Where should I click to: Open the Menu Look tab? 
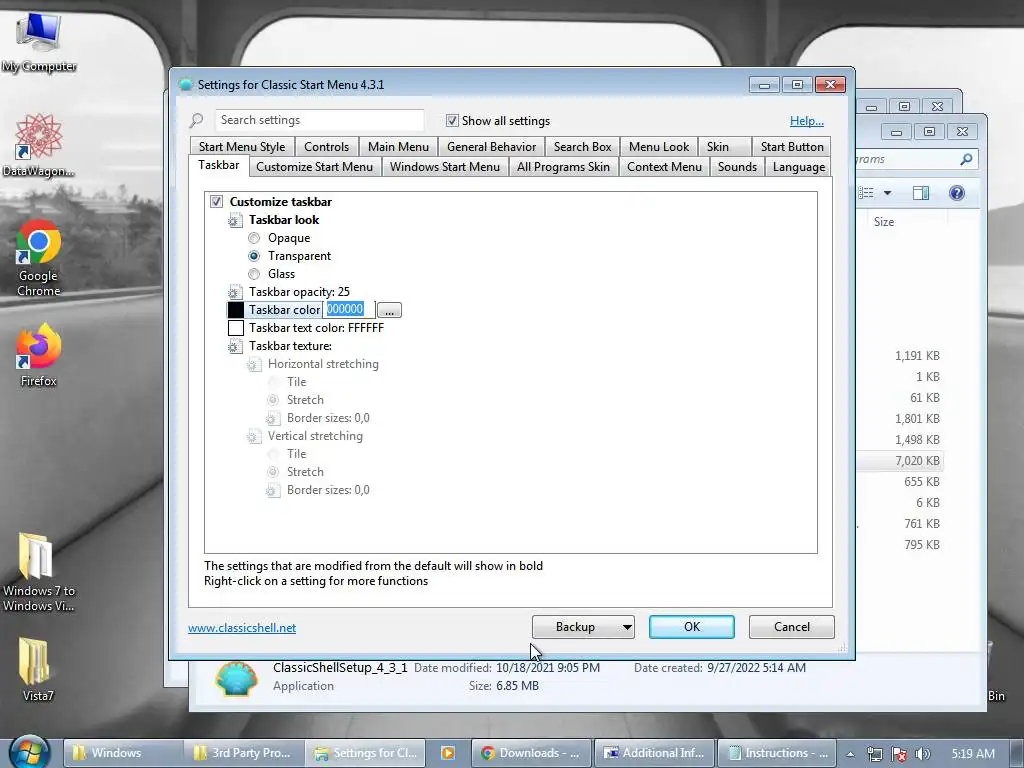tap(659, 147)
